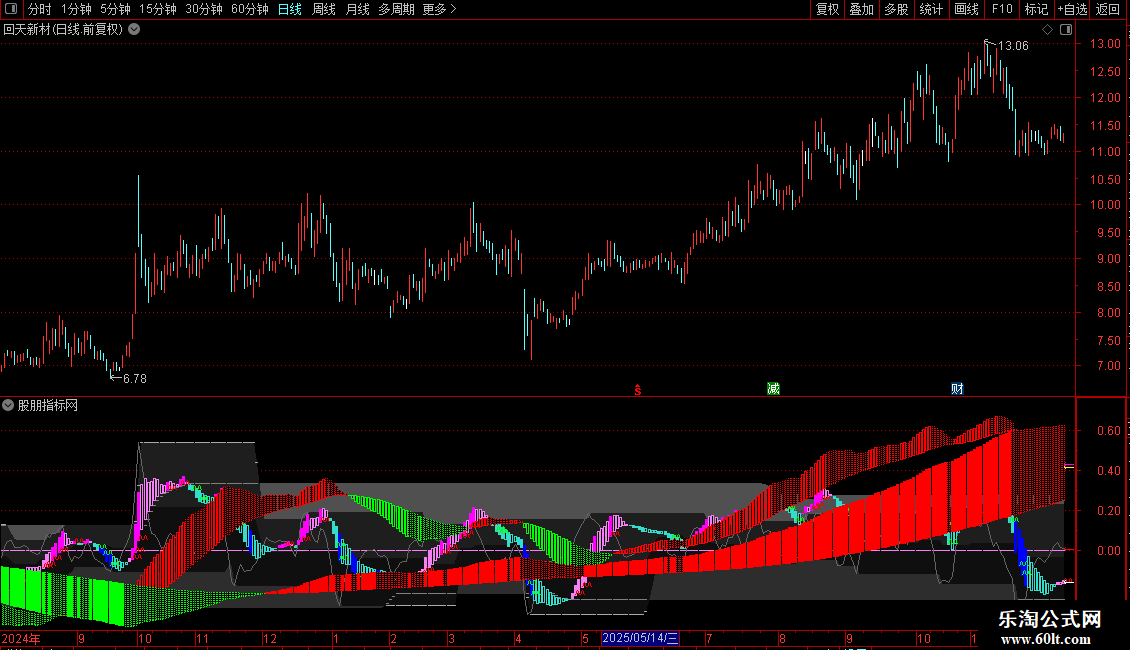Click the 返回 back button

[x=1108, y=9]
